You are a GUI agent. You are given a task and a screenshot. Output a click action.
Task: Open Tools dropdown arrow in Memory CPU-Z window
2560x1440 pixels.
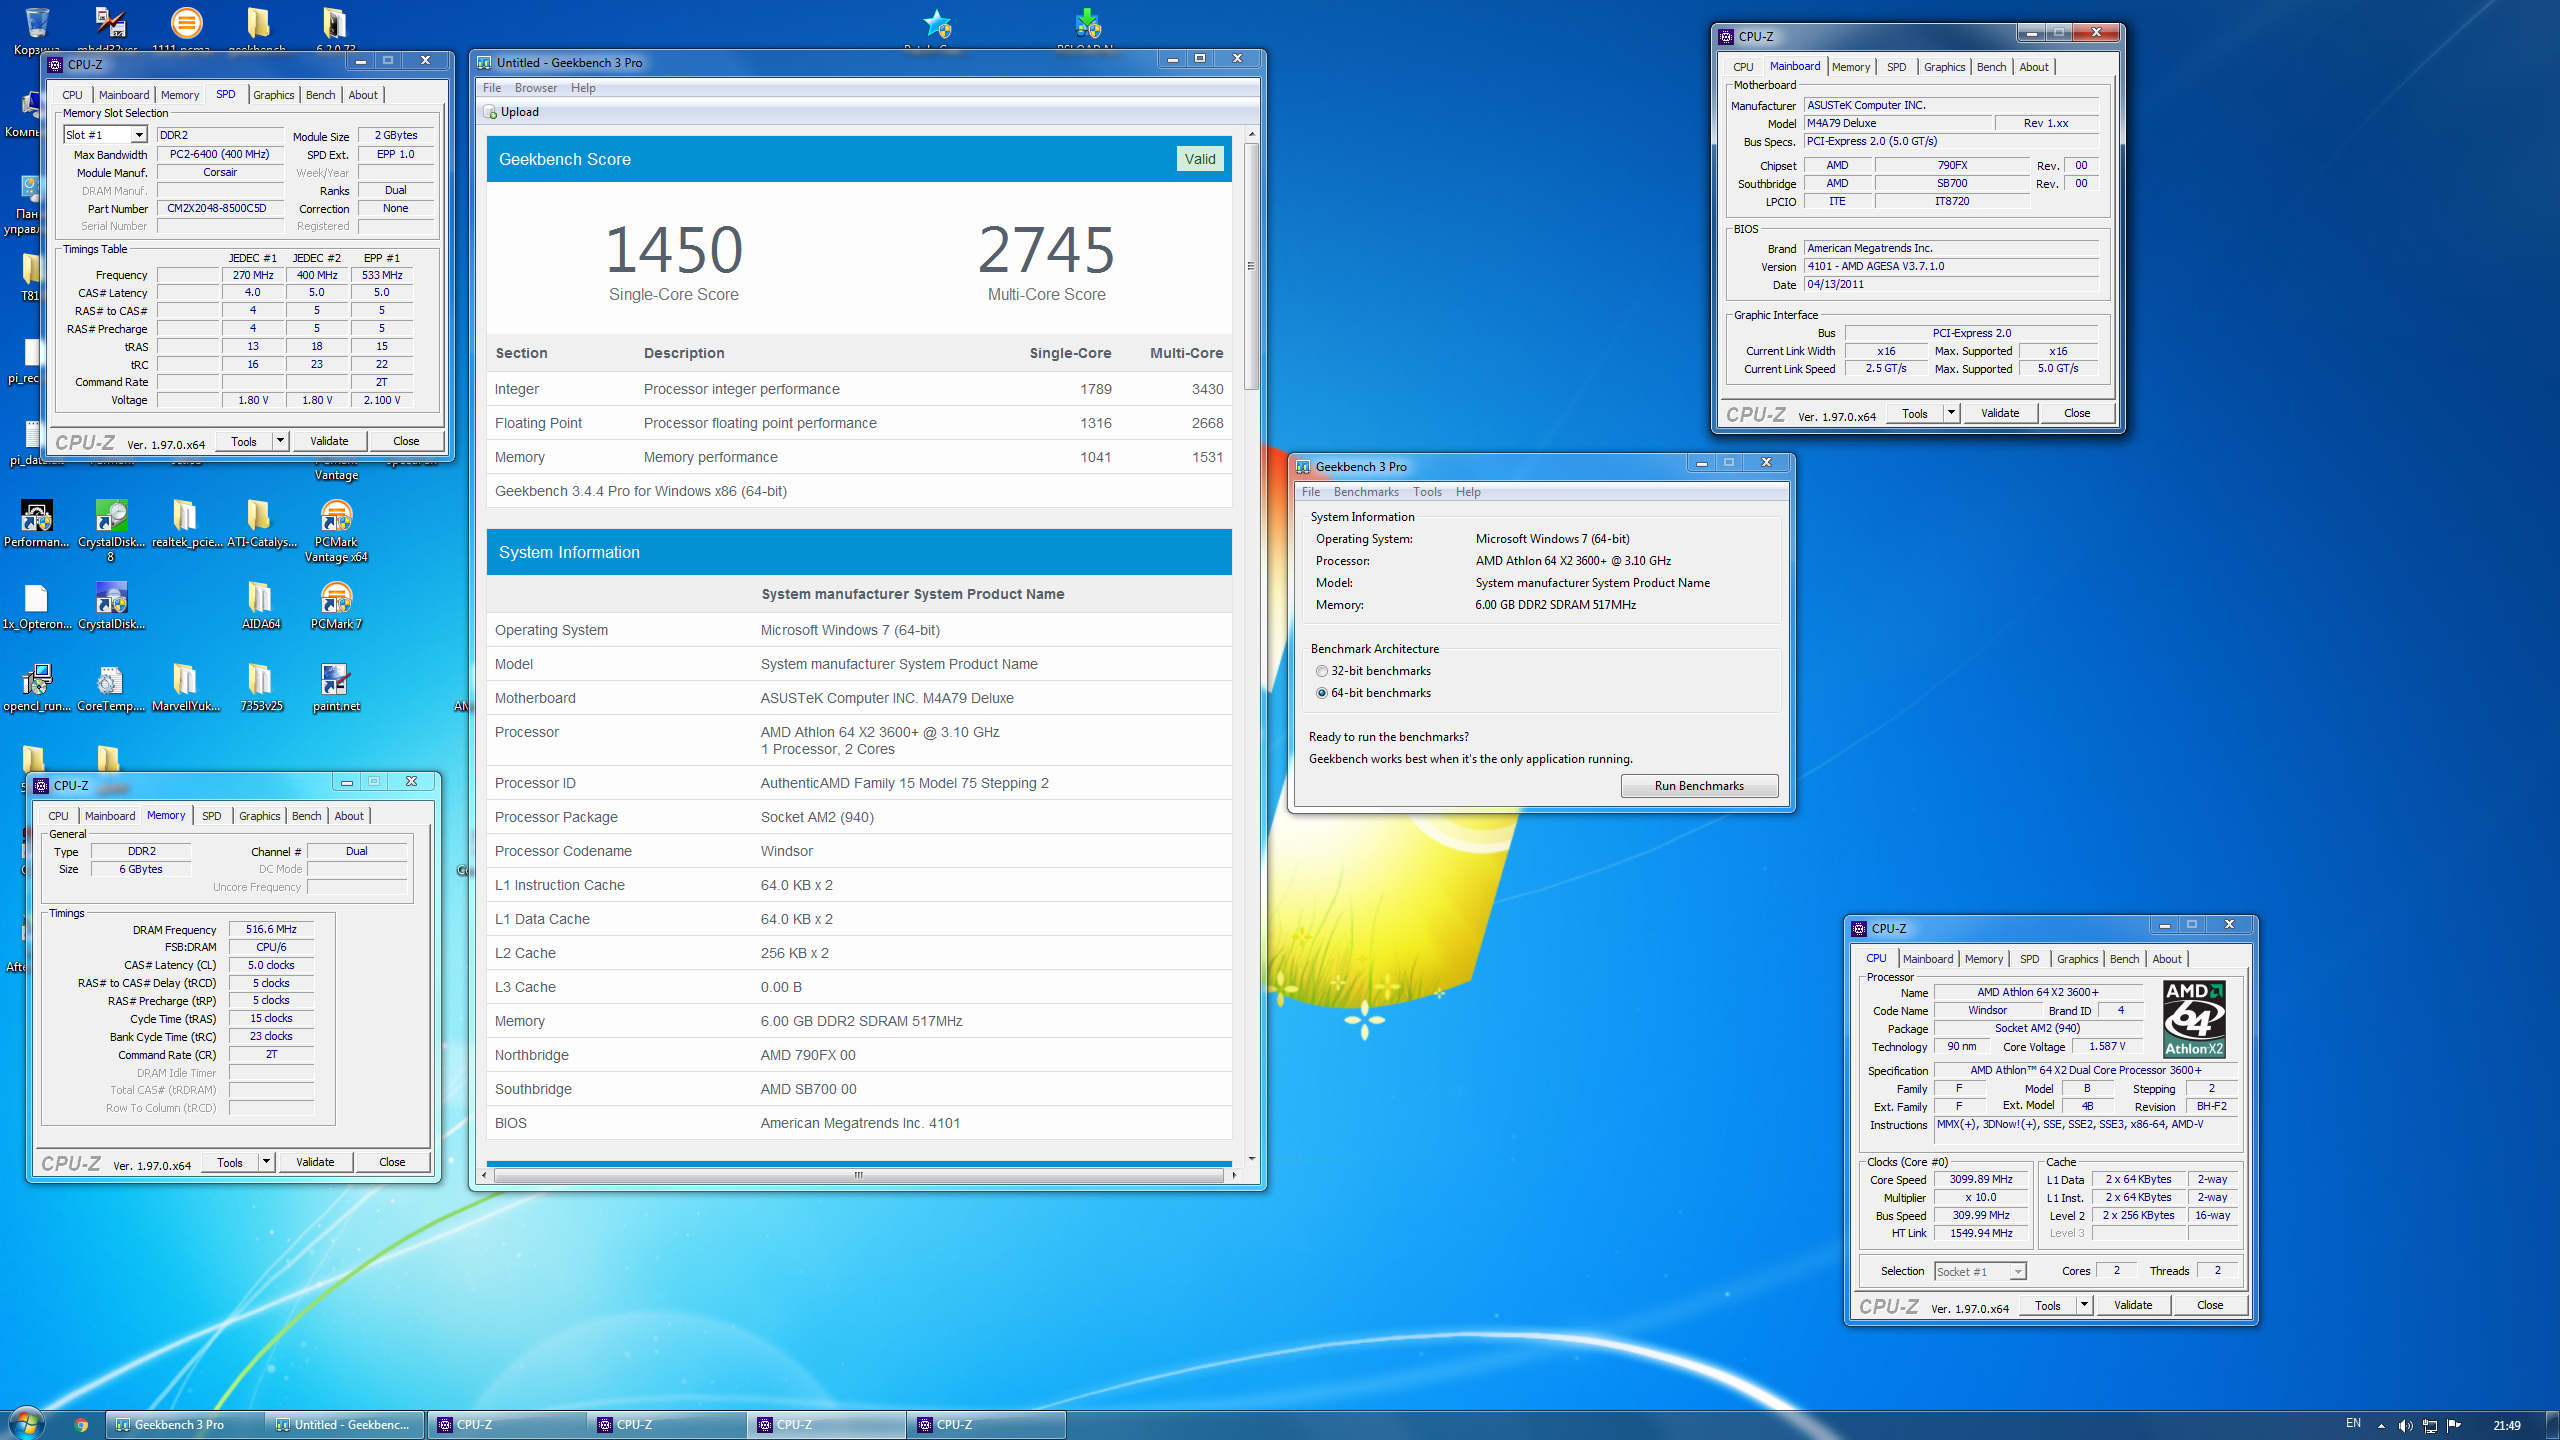[x=266, y=1162]
